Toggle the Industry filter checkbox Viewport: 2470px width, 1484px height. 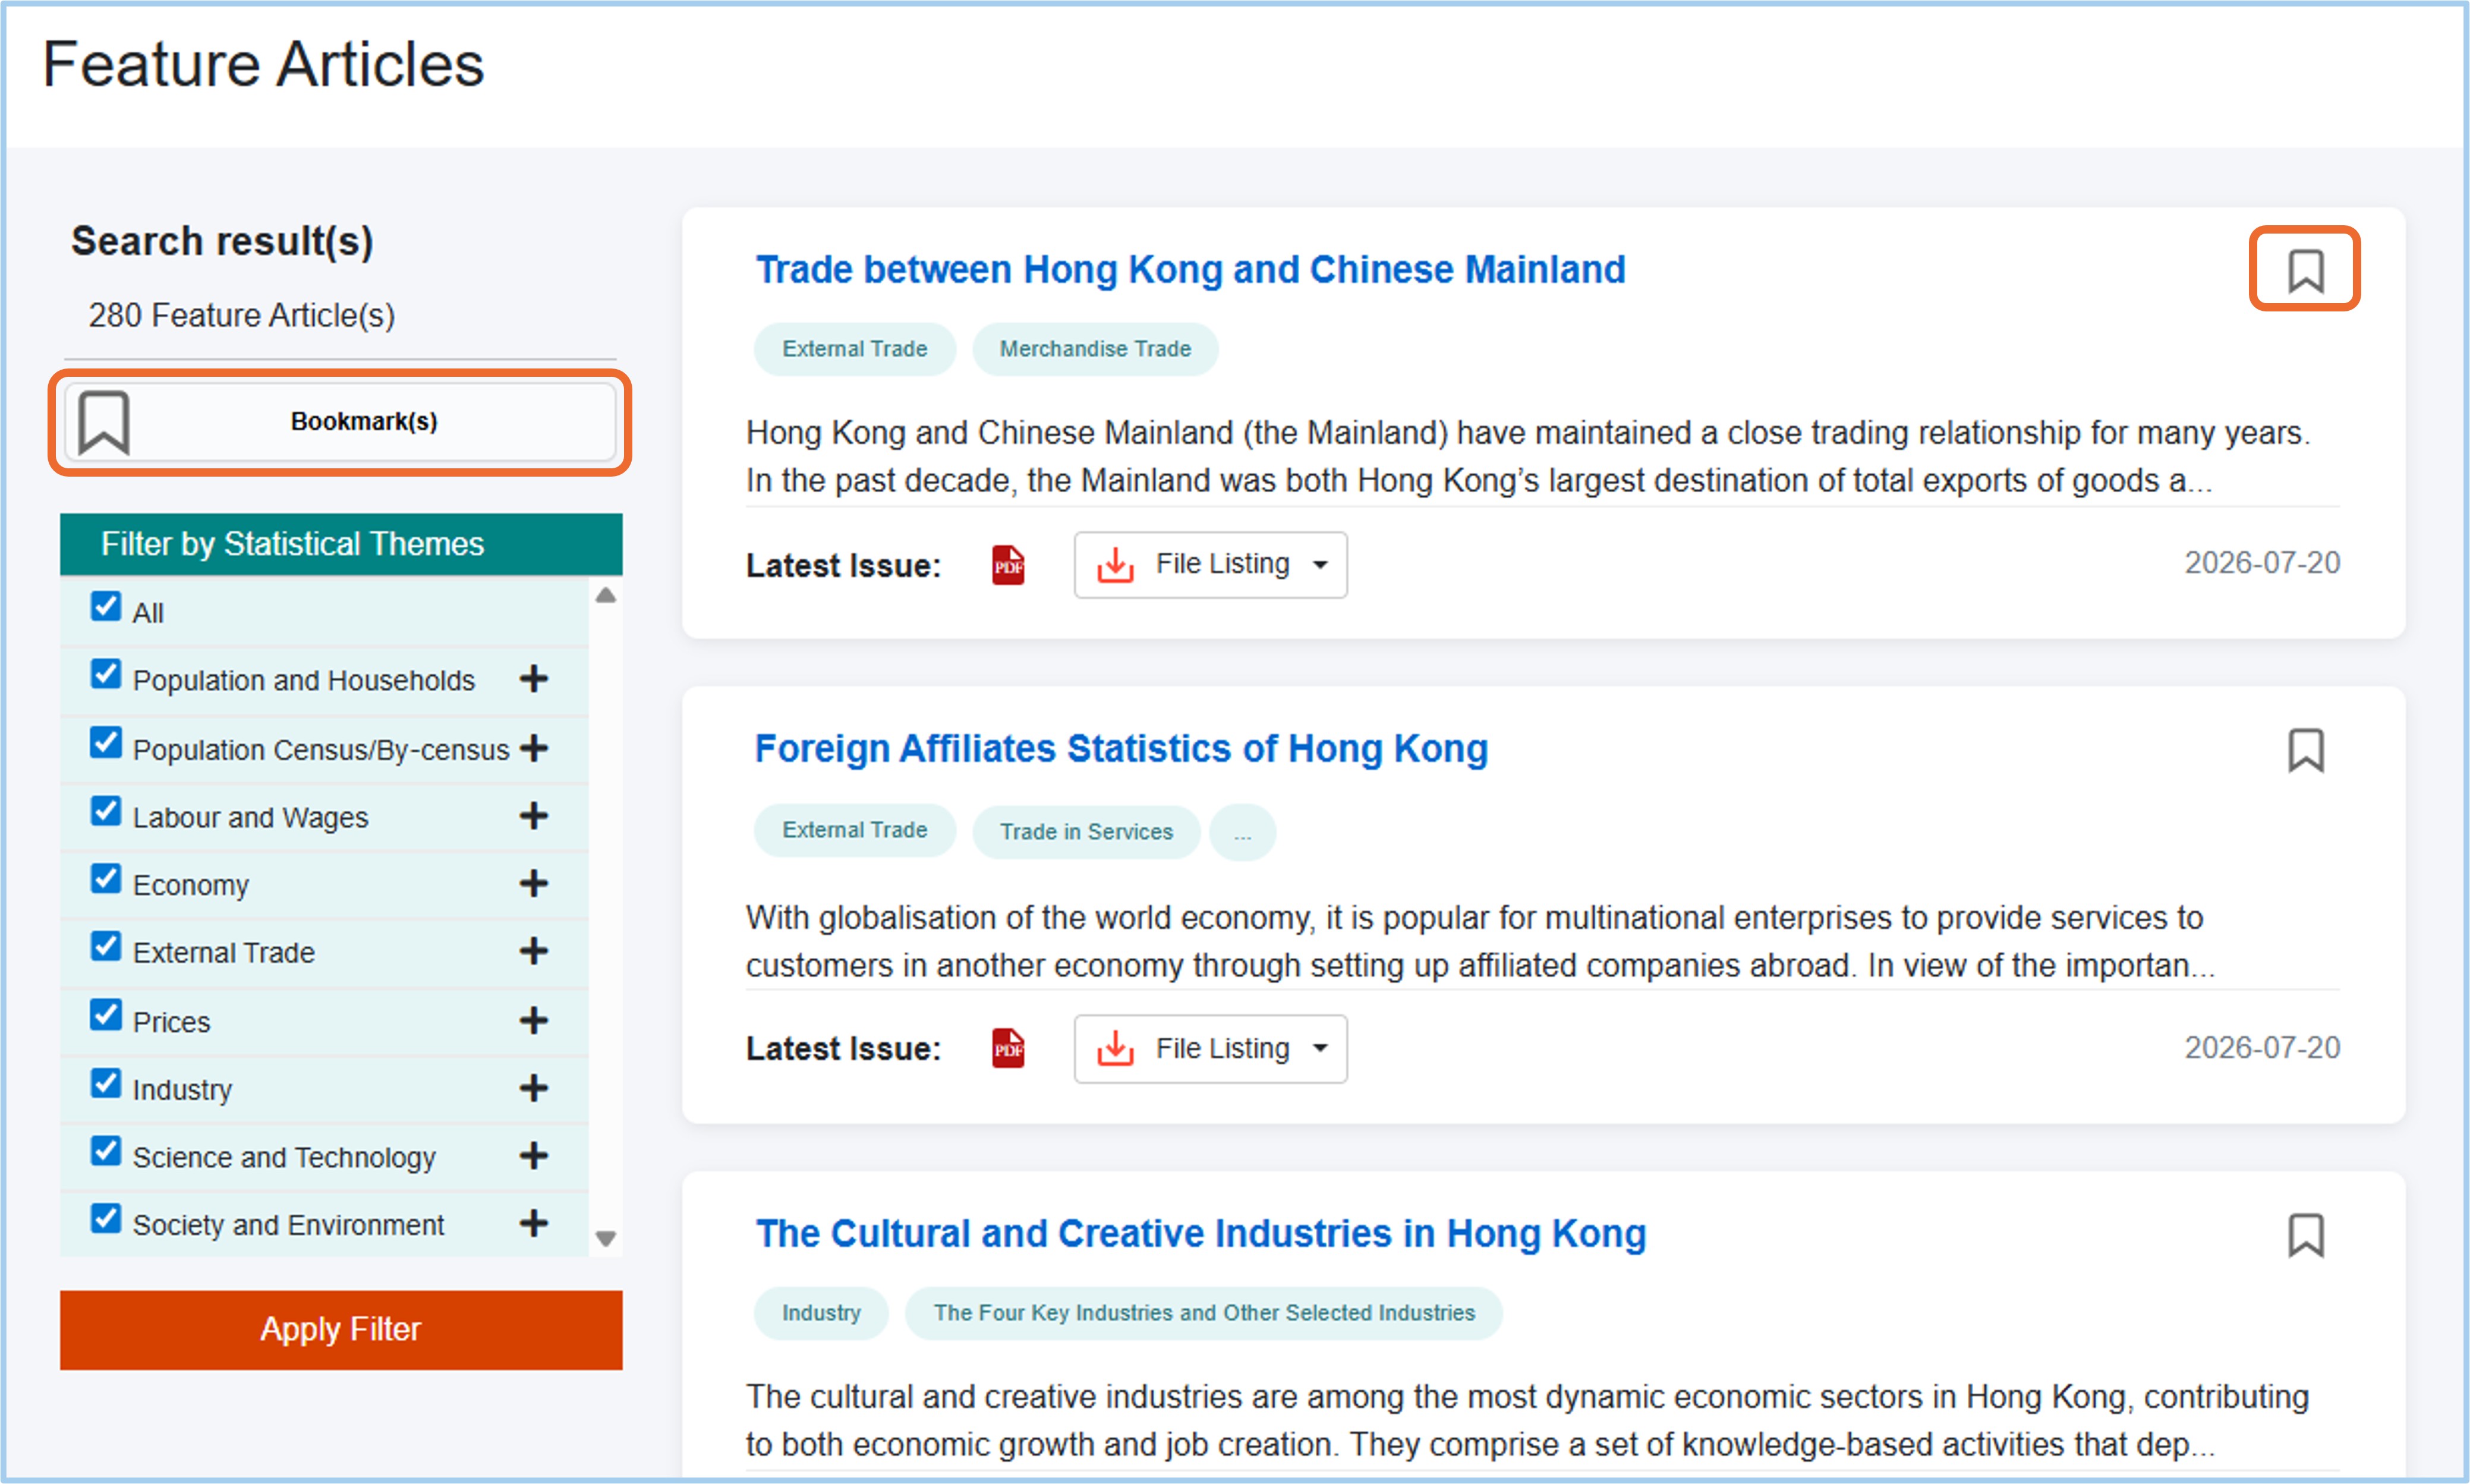click(105, 1083)
